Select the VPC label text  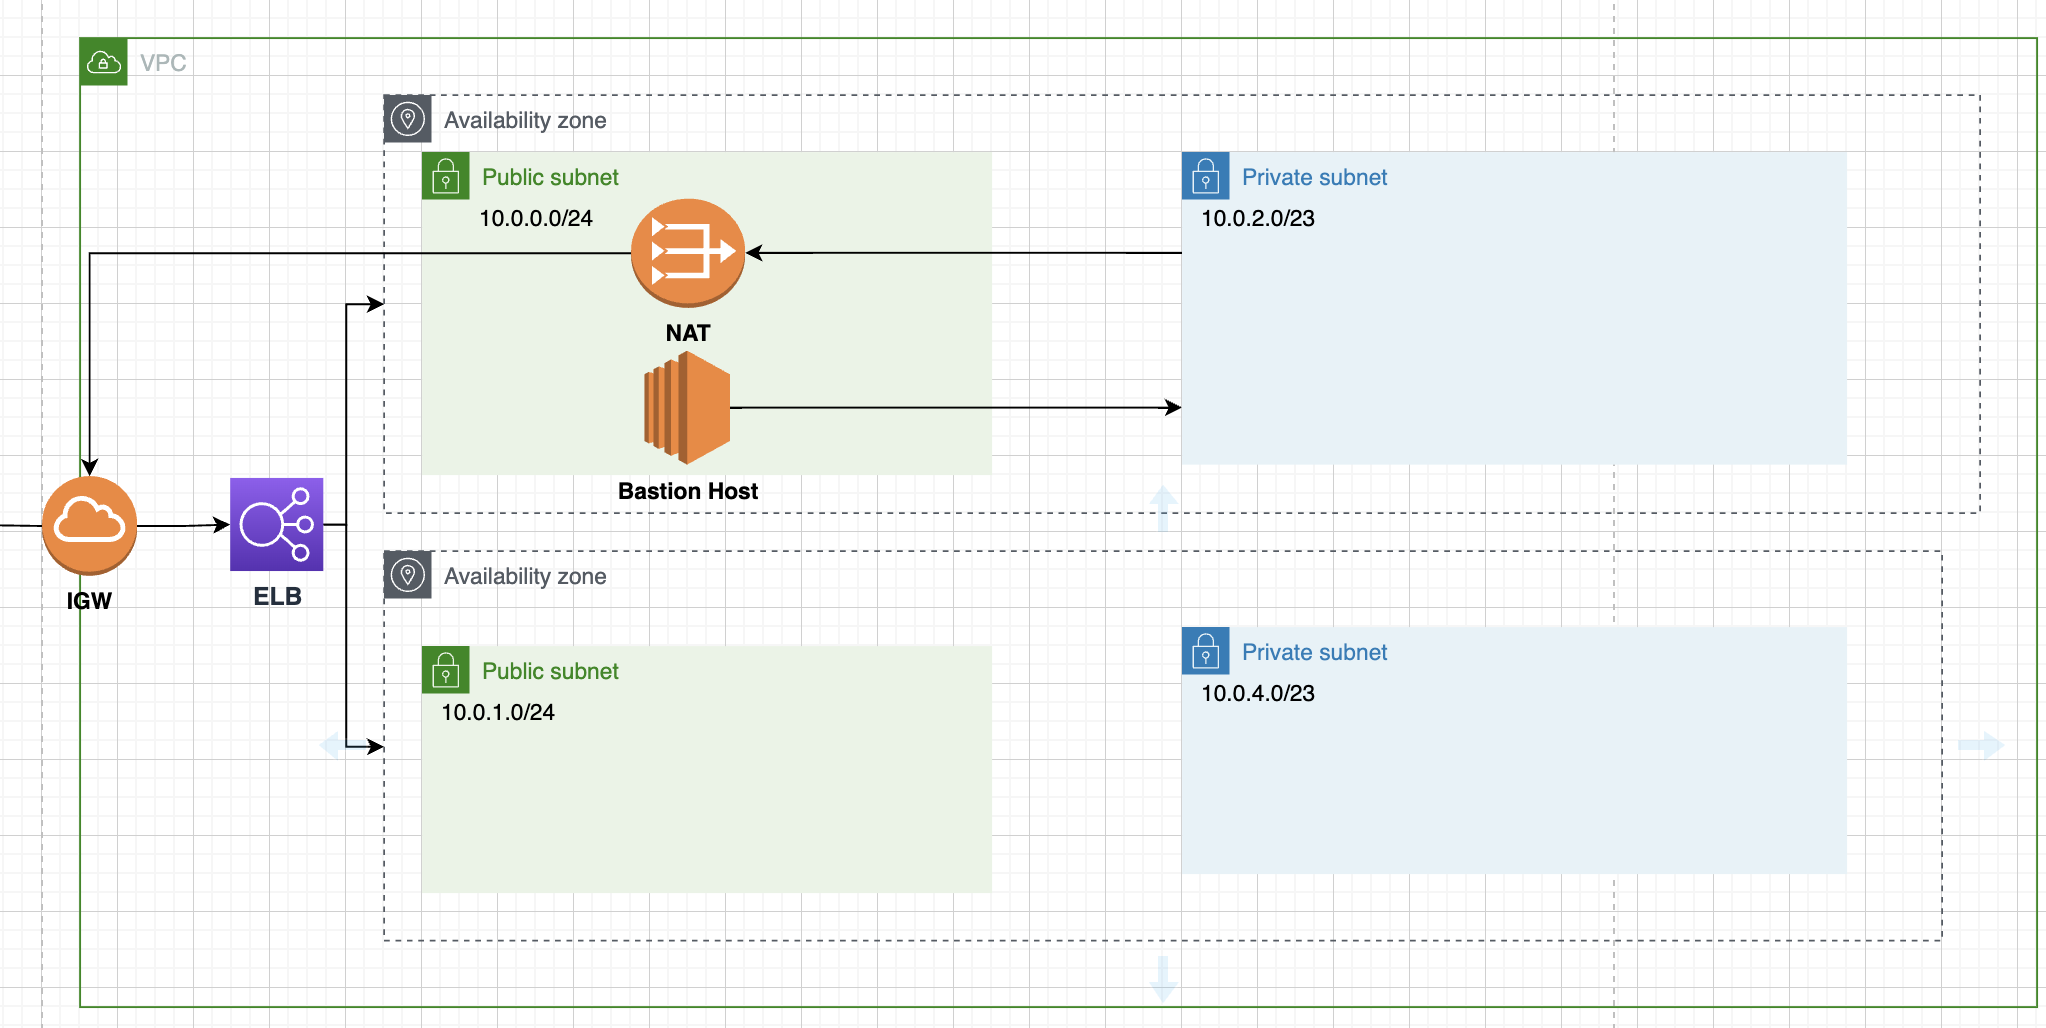click(x=163, y=63)
